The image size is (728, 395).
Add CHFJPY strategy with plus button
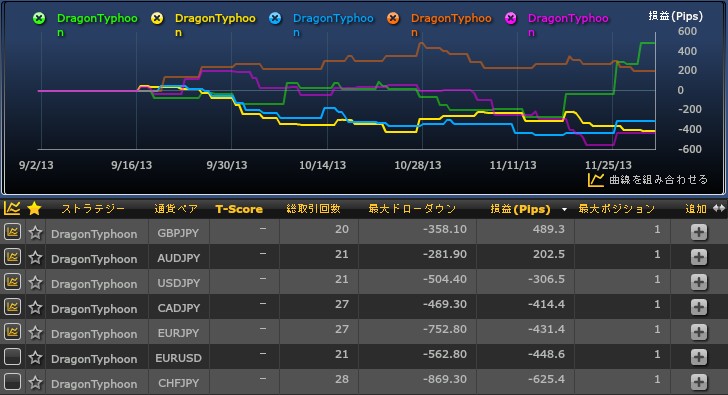click(699, 382)
